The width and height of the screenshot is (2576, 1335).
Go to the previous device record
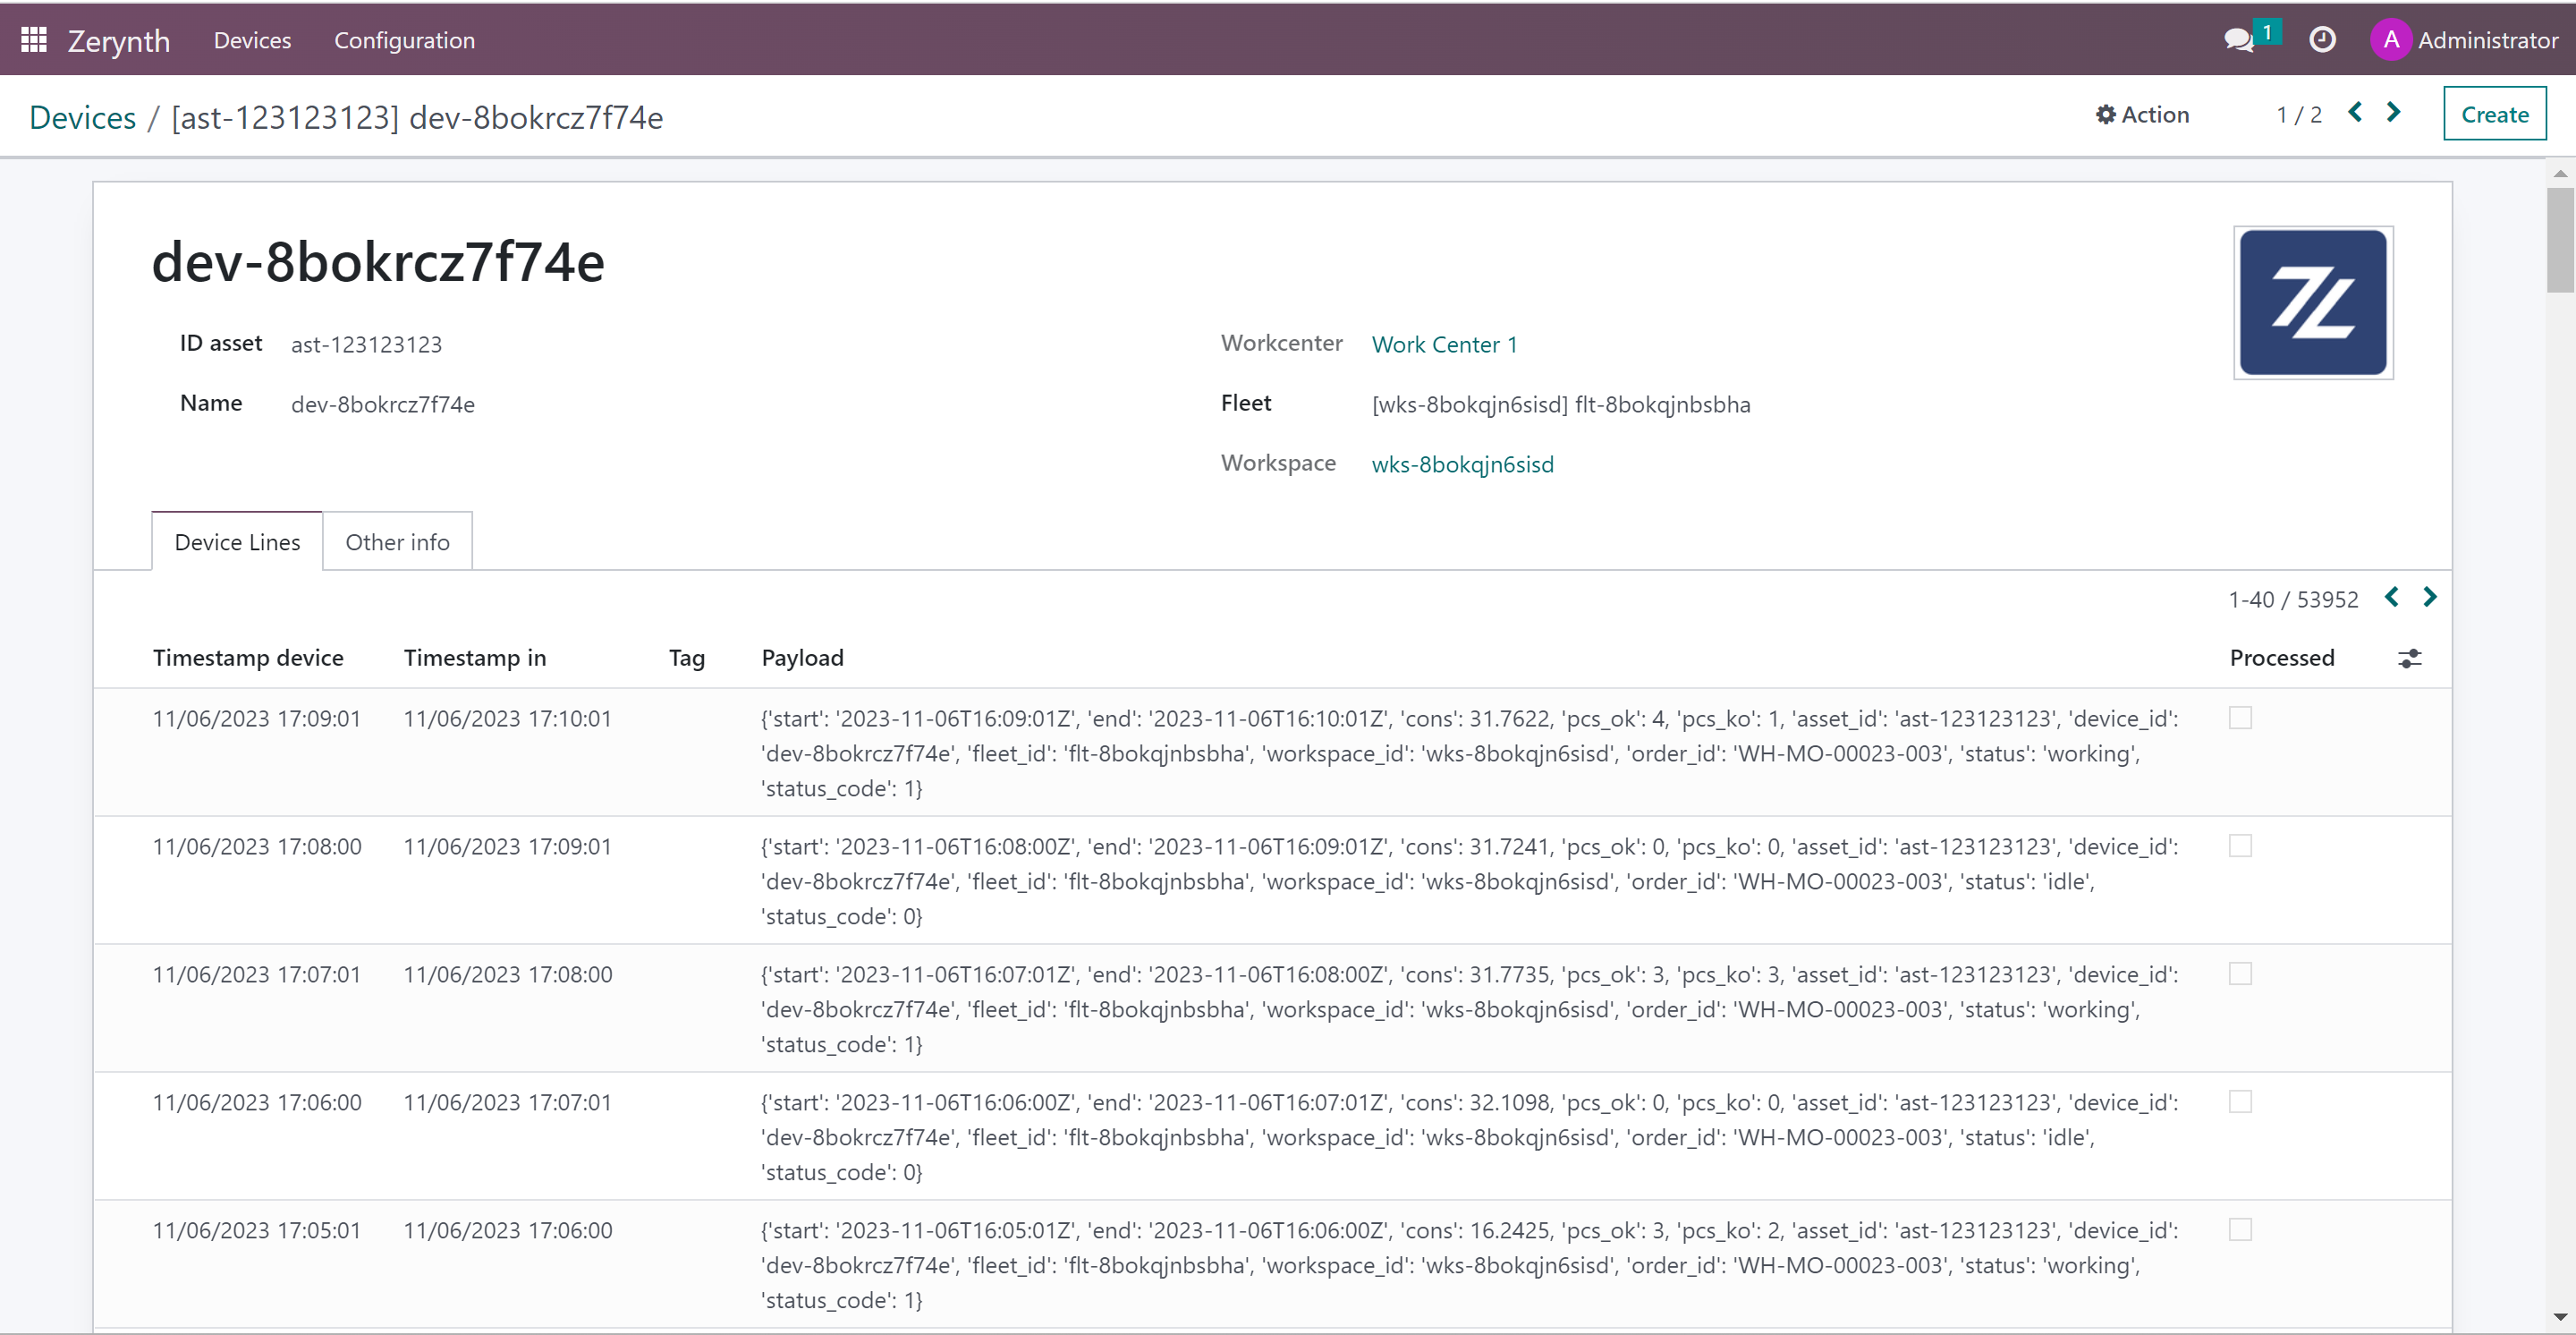coord(2356,113)
